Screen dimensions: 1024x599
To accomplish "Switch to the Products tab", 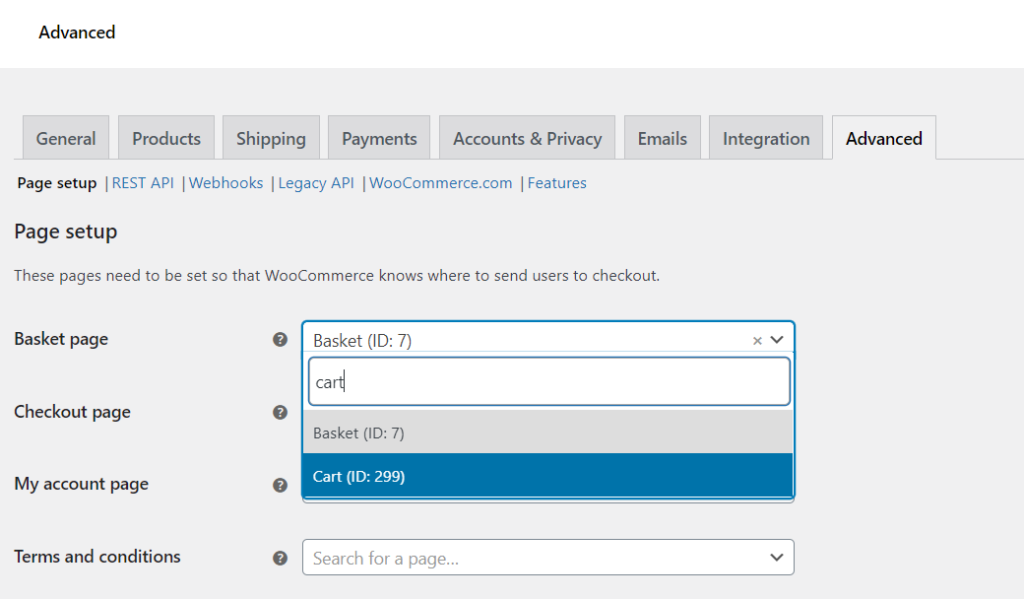I will (x=166, y=138).
